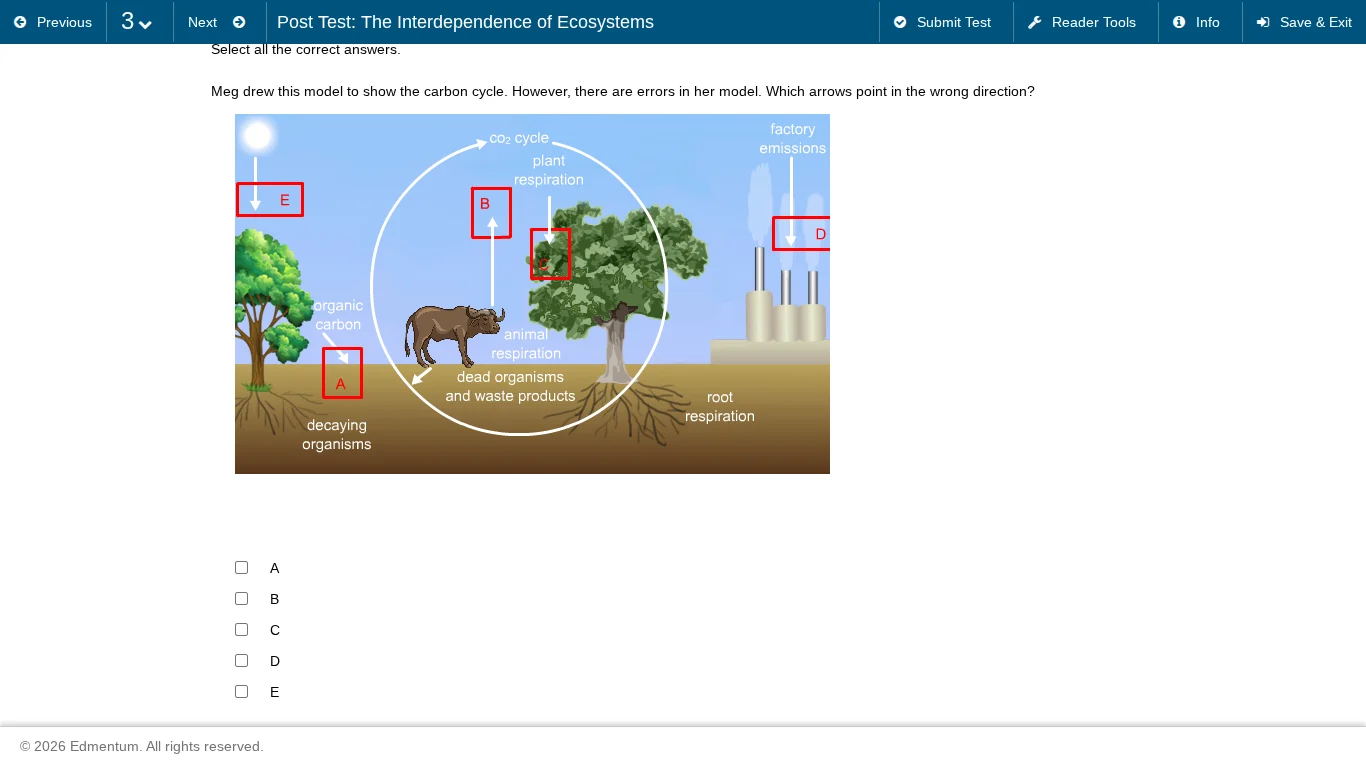
Task: Enable the answer E checkbox
Action: (x=241, y=691)
